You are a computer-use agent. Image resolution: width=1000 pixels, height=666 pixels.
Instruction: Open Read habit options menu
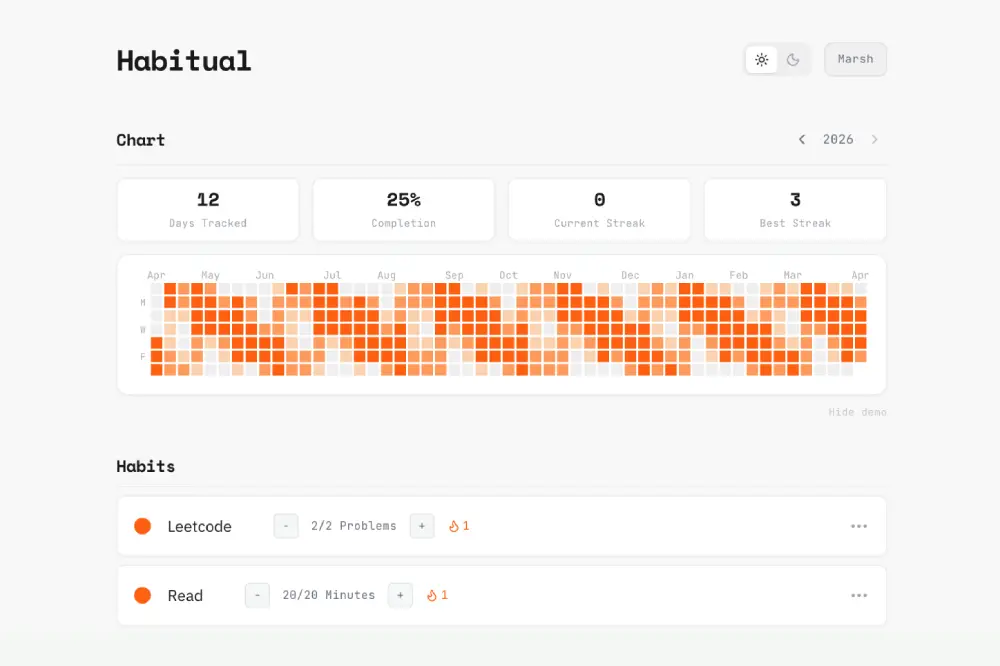[859, 595]
